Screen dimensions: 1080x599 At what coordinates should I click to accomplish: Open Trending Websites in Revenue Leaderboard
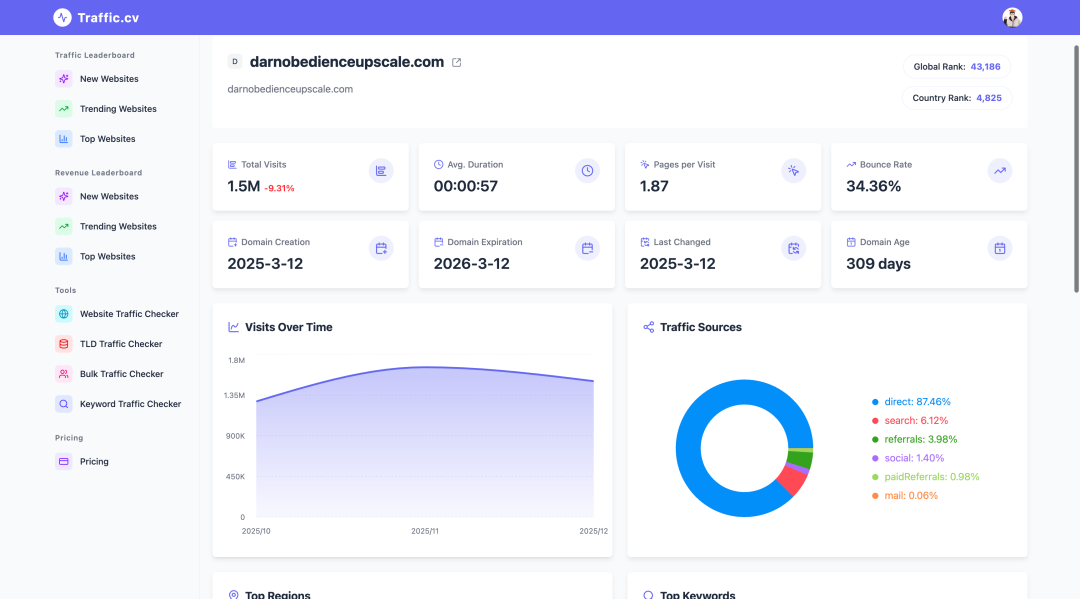tap(118, 227)
